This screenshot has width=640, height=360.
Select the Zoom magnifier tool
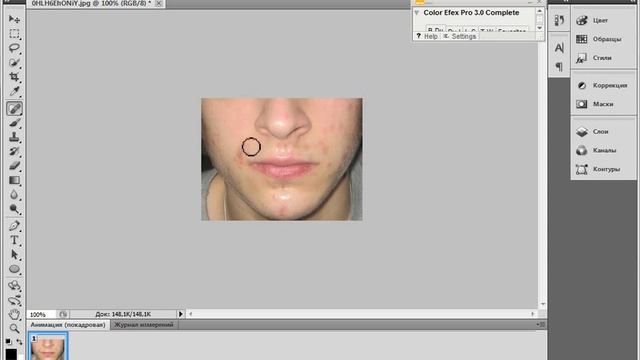point(14,329)
